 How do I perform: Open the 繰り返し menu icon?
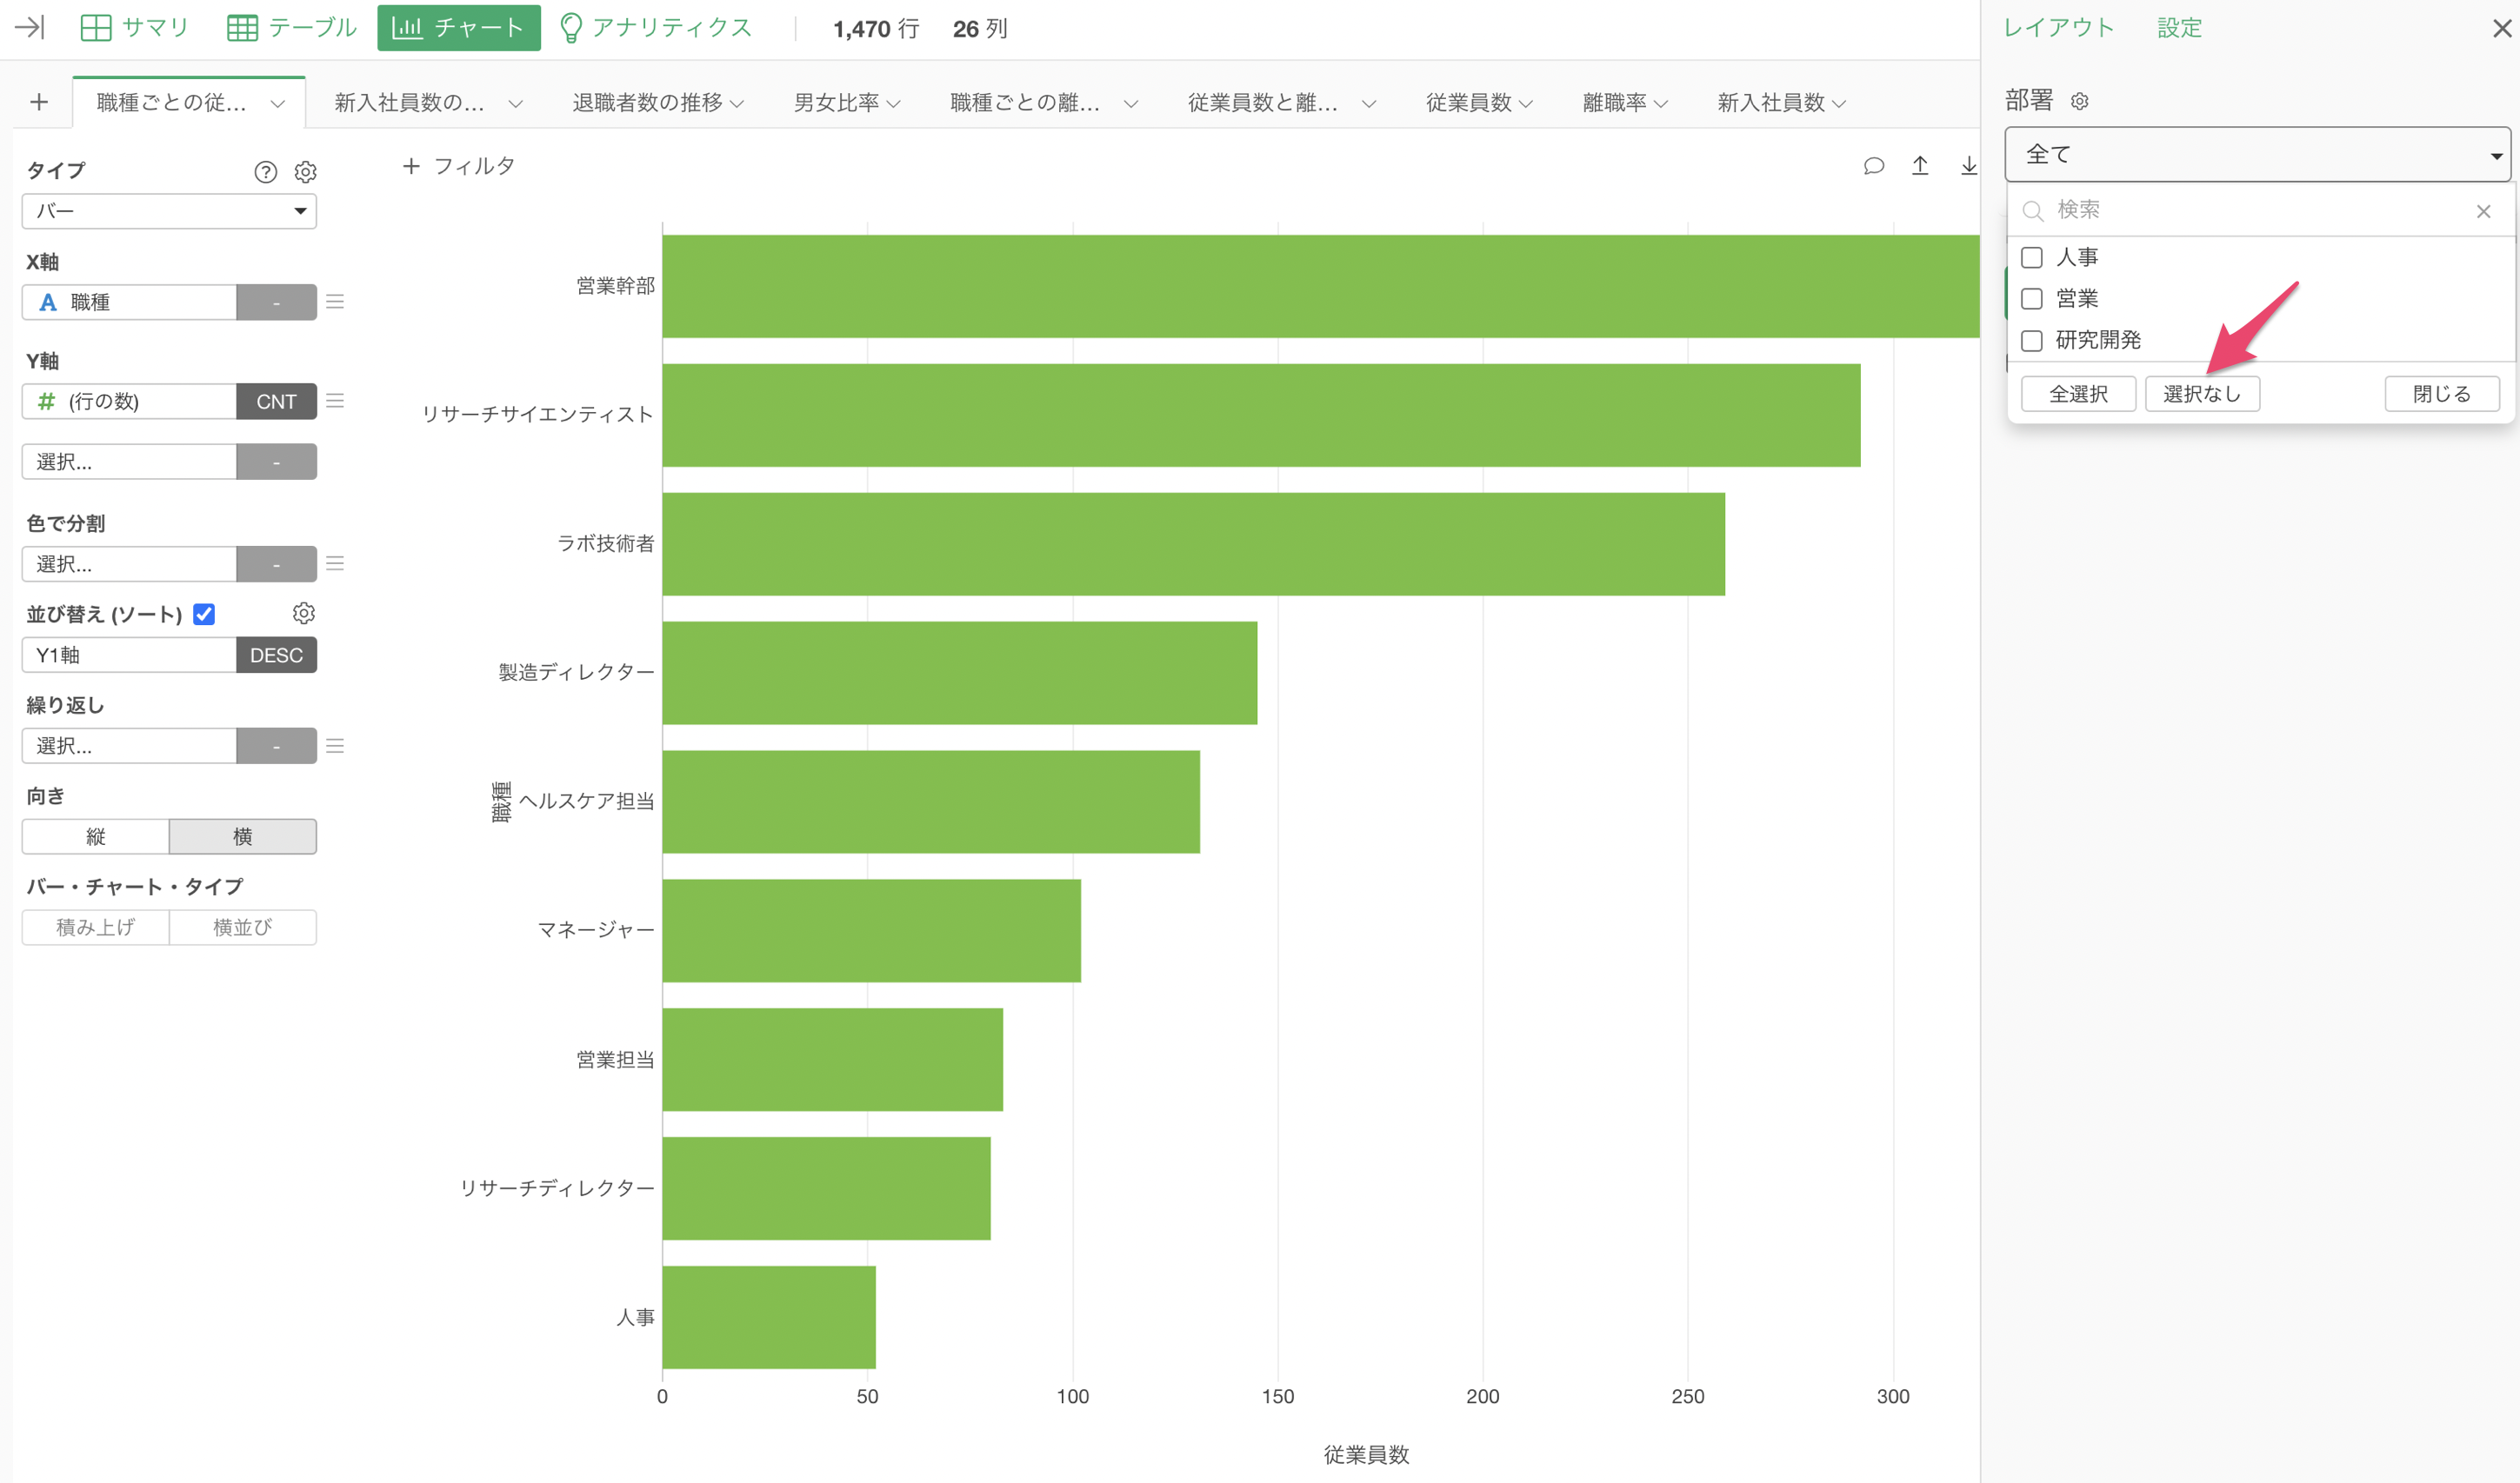click(335, 746)
